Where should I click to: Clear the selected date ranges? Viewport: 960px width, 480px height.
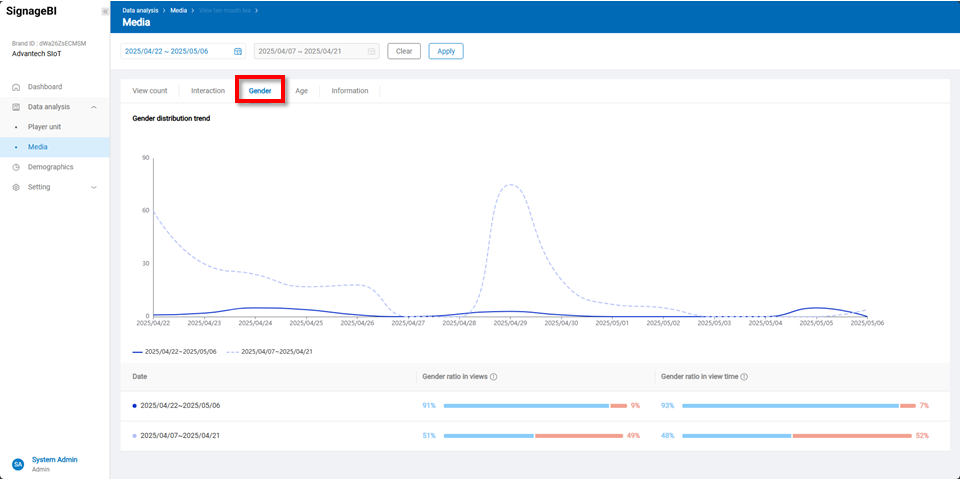click(404, 51)
